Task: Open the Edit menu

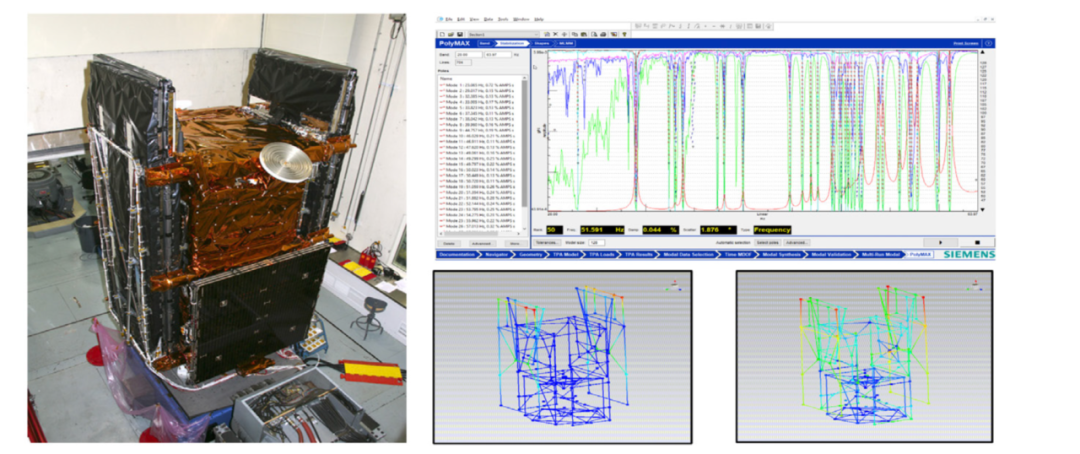Action: (461, 19)
